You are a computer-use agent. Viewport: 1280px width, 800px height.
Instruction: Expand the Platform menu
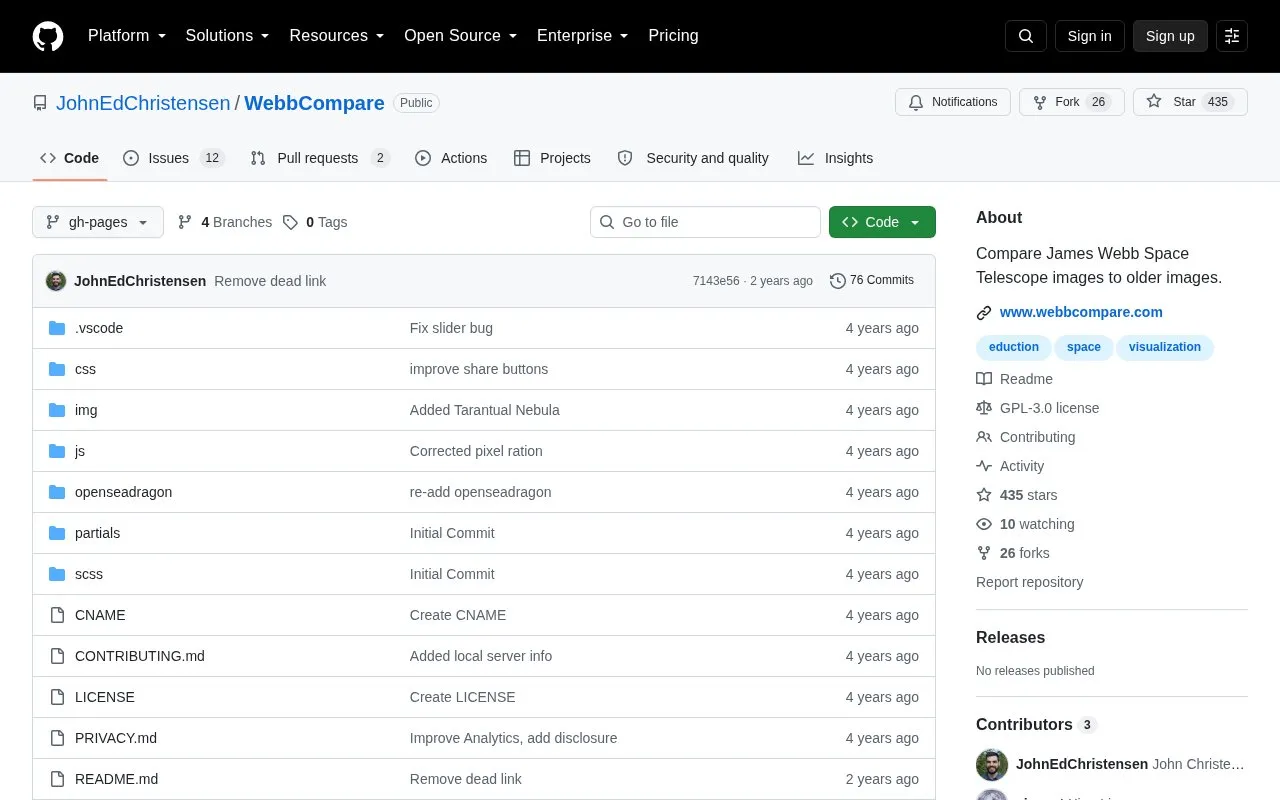coord(127,36)
